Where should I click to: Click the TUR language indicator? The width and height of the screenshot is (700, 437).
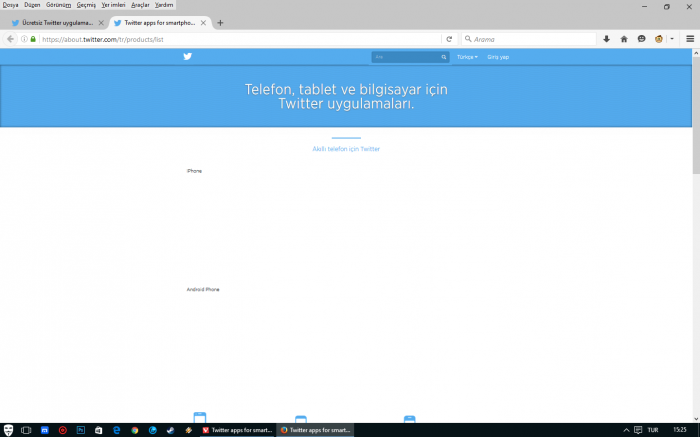point(653,430)
